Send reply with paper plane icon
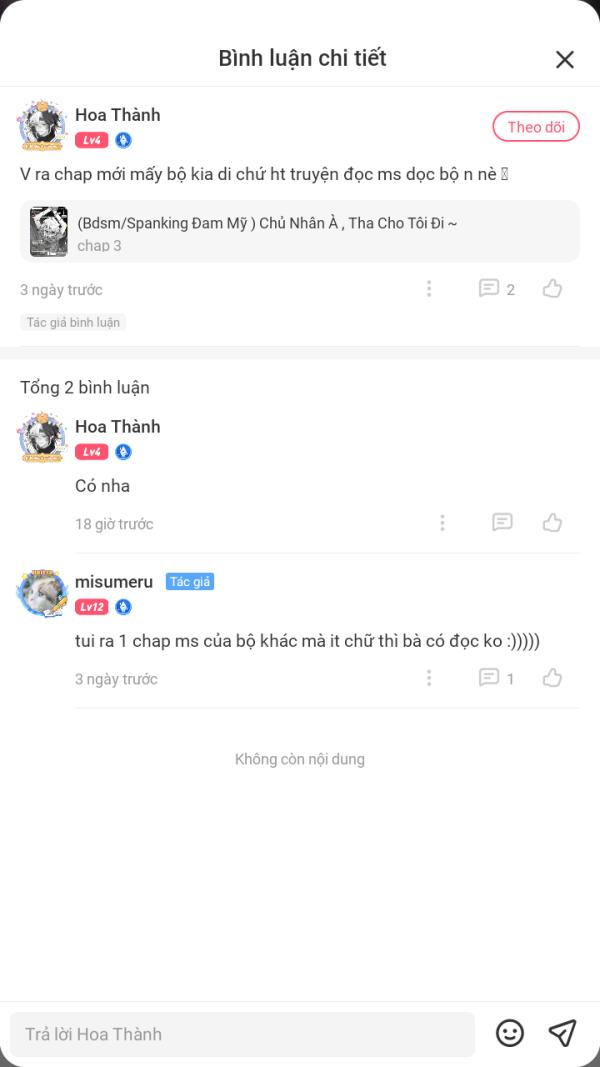This screenshot has width=600, height=1067. 563,1033
